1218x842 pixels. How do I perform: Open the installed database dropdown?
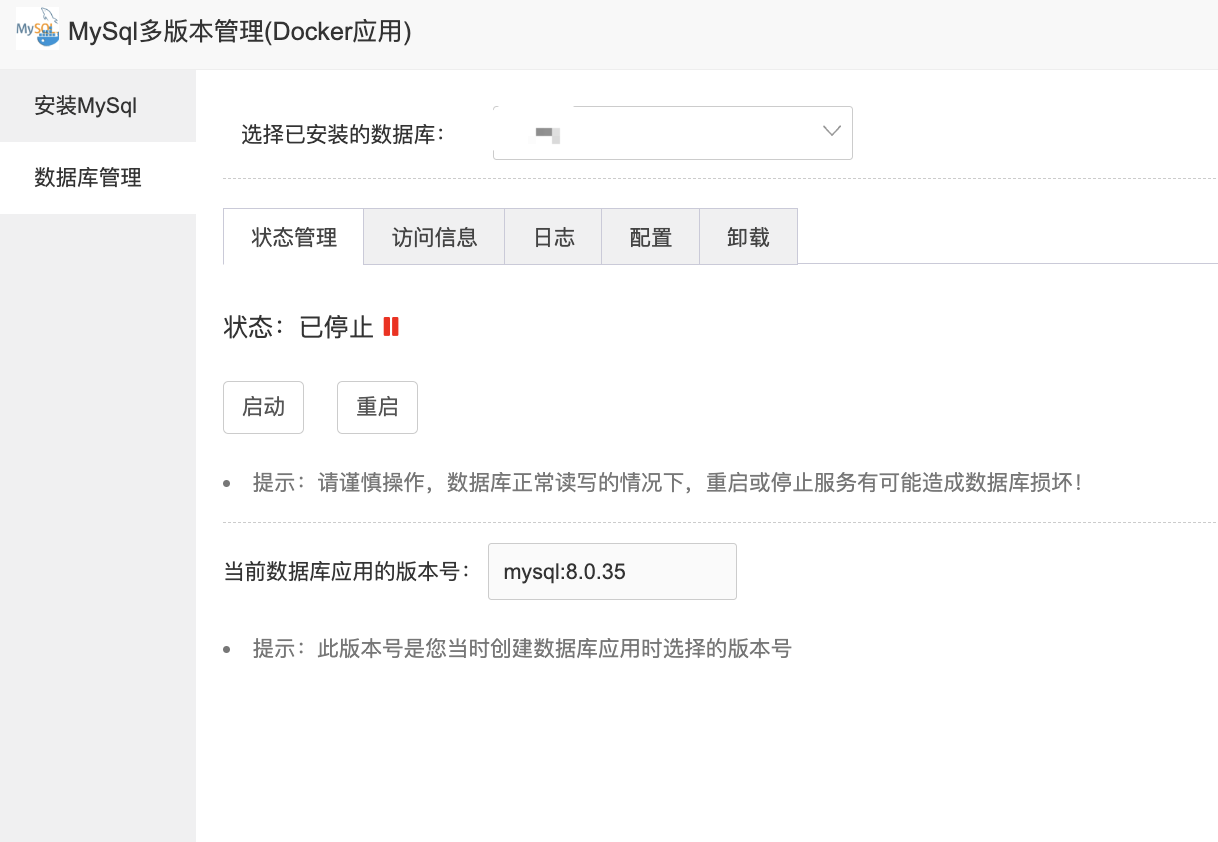(673, 133)
